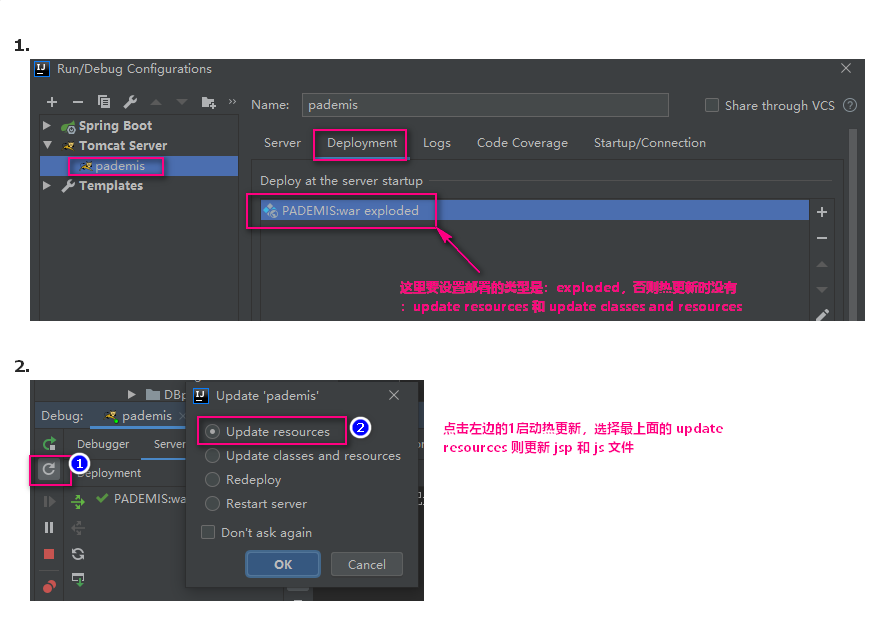Expand the Spring Boot tree node
Viewport: 895px width, 631px height.
pos(47,125)
